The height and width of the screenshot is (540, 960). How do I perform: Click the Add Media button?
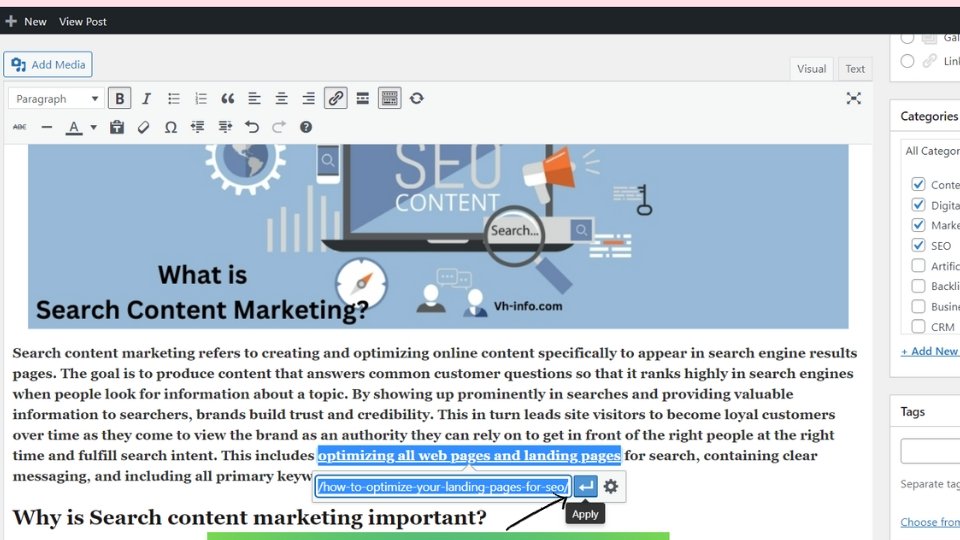(48, 64)
